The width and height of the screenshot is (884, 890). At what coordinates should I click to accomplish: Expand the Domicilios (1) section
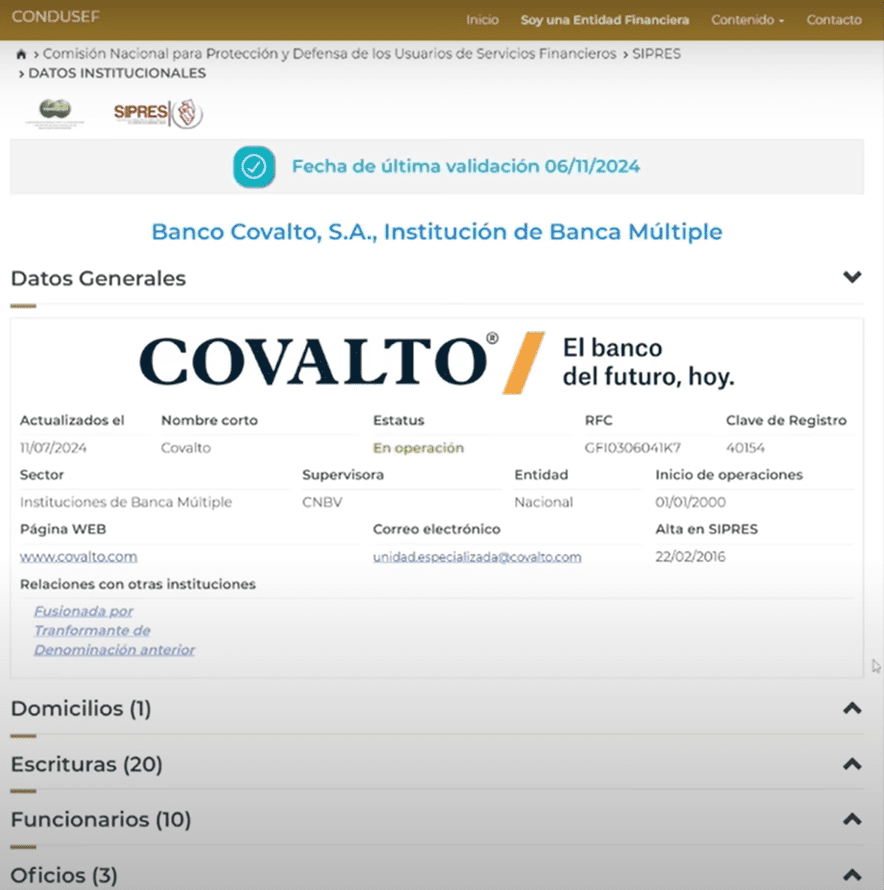tap(851, 709)
